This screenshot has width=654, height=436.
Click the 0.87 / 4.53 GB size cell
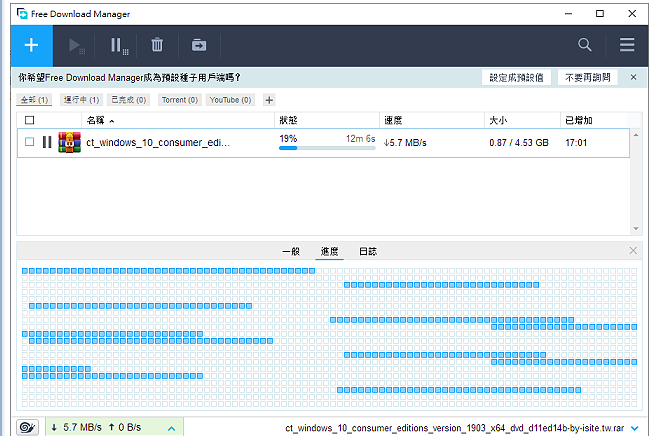pyautogui.click(x=519, y=143)
